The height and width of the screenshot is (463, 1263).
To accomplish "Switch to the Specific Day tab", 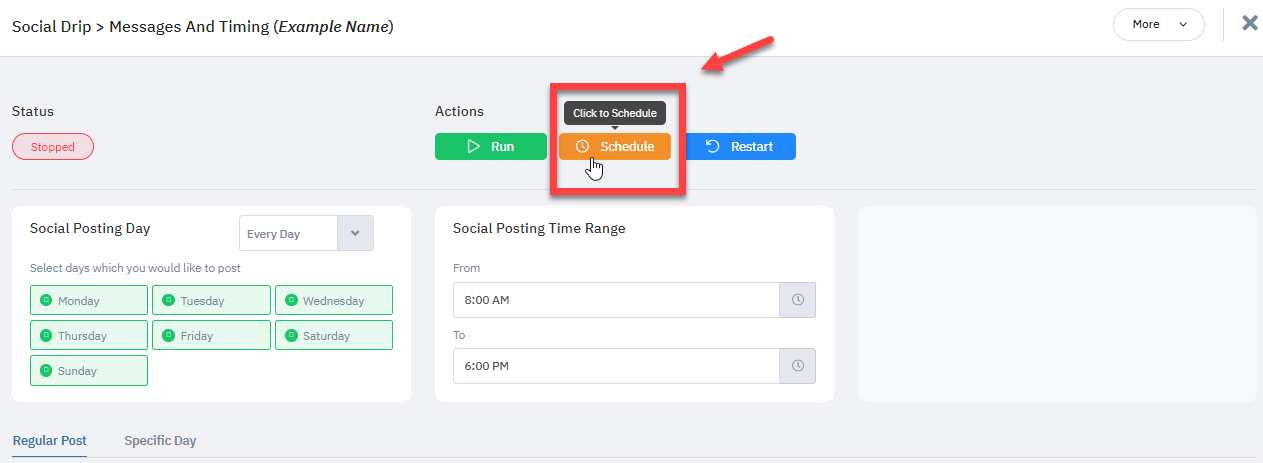I will pyautogui.click(x=160, y=440).
